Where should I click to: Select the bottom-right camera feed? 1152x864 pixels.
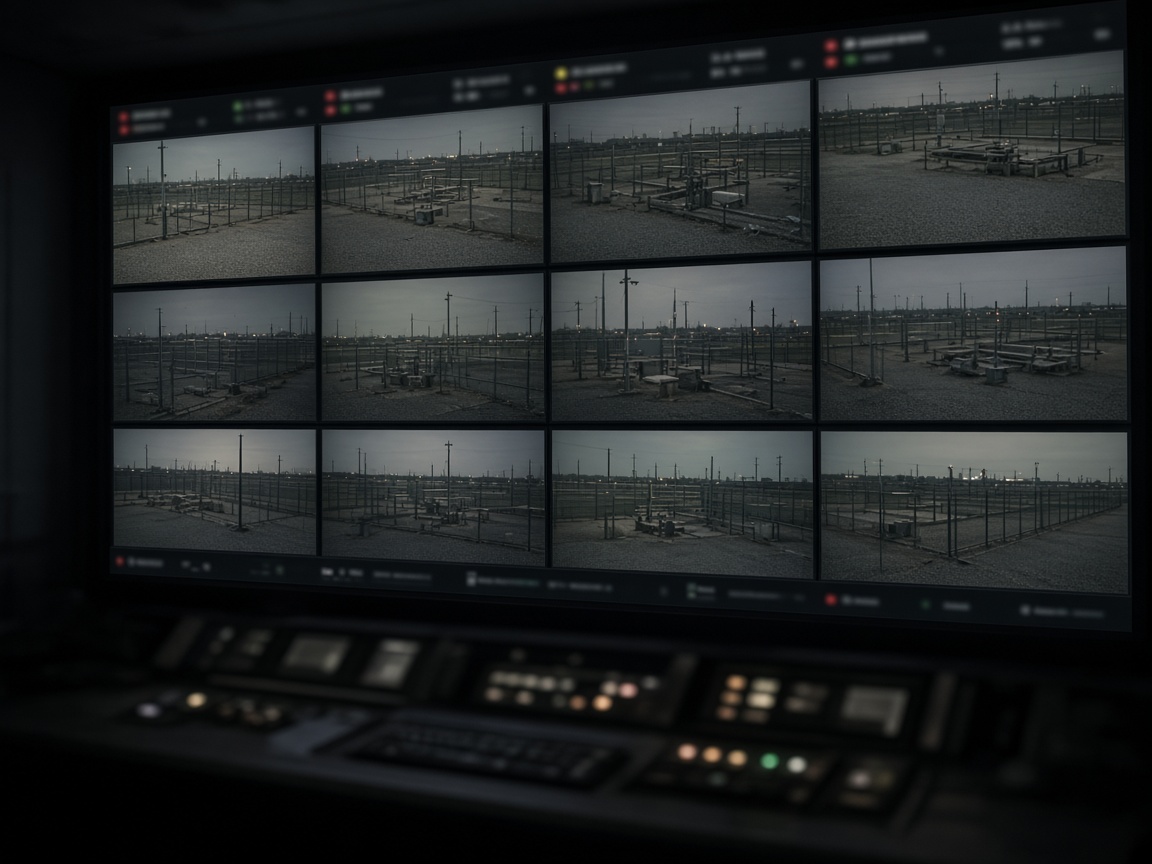(x=974, y=512)
